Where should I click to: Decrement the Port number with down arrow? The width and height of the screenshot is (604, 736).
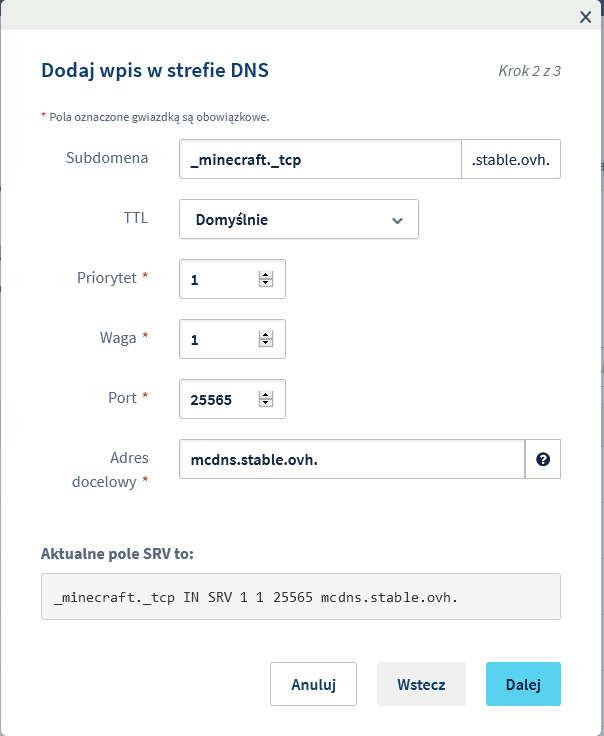(266, 404)
